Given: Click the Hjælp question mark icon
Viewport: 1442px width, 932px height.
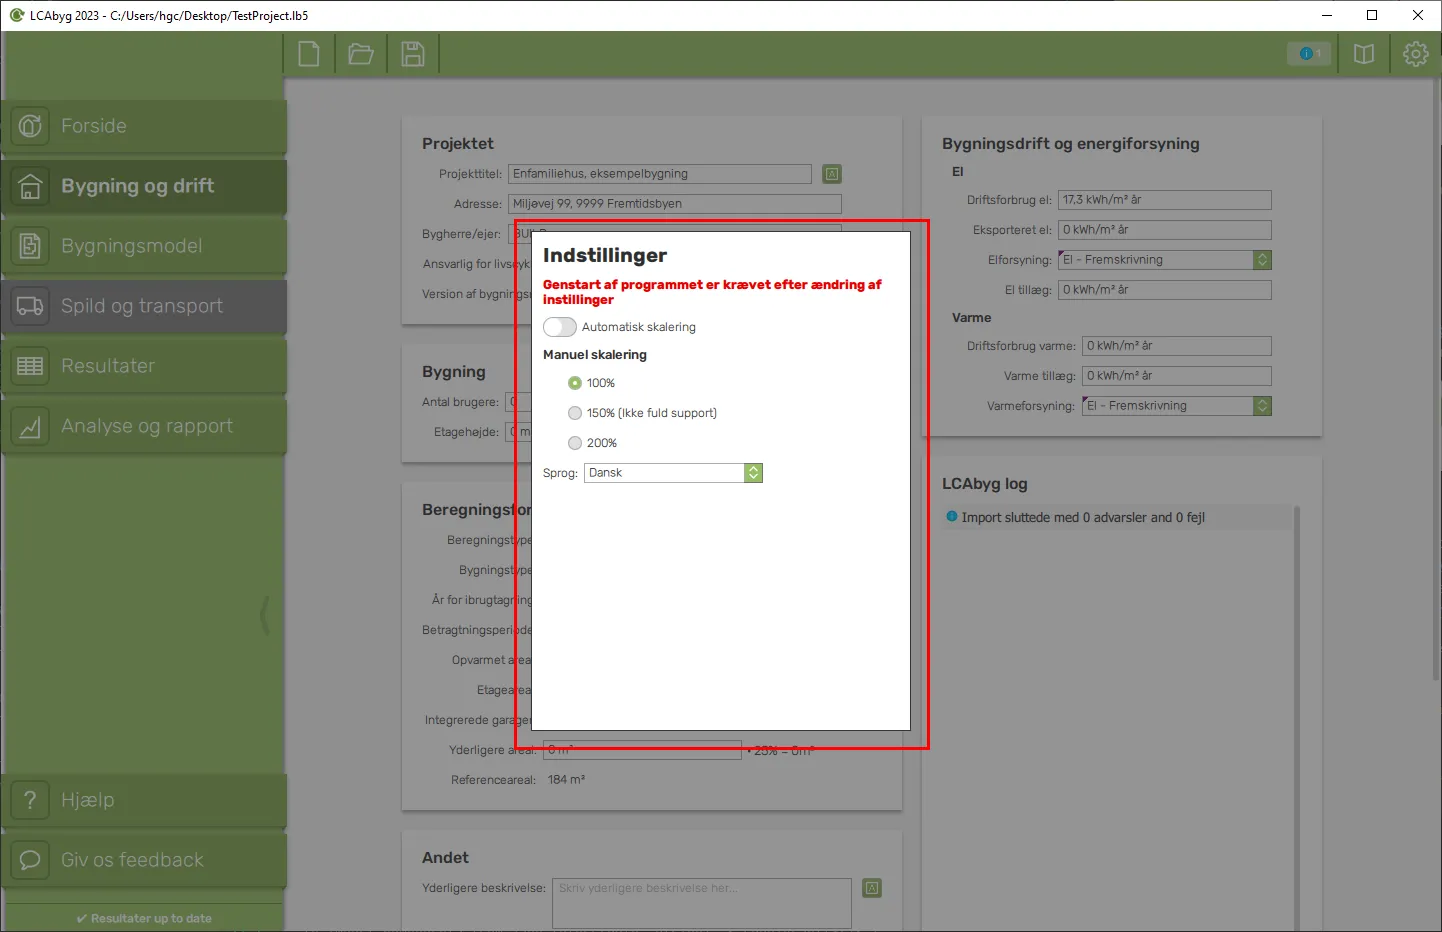Looking at the screenshot, I should [30, 800].
